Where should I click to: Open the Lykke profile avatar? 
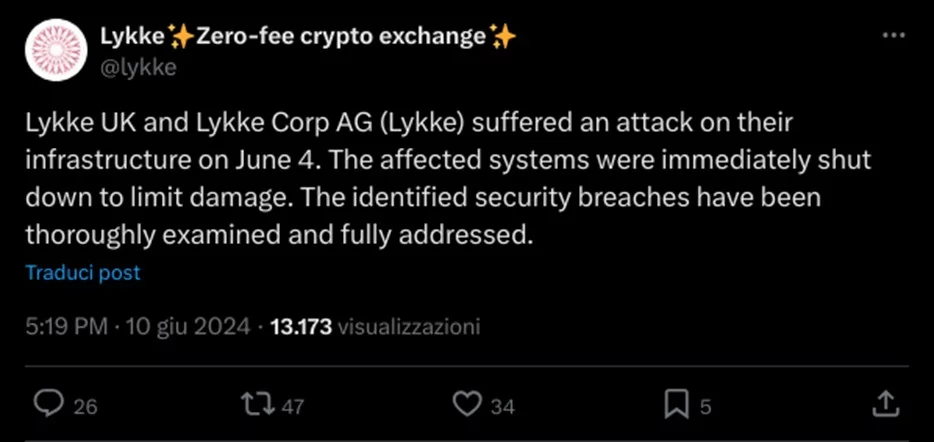click(x=54, y=52)
